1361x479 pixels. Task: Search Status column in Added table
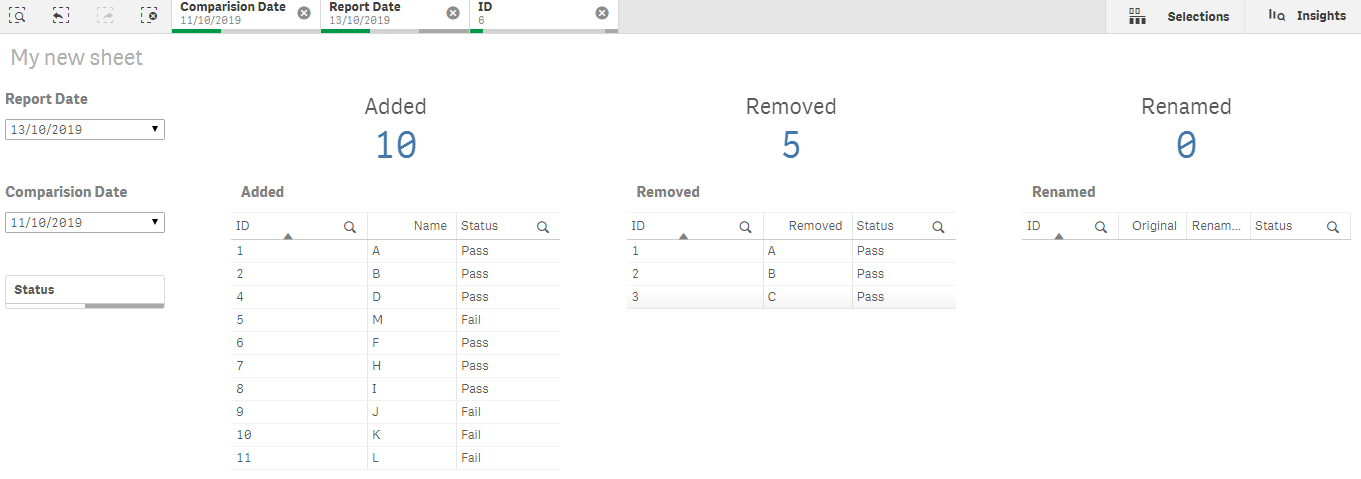543,227
